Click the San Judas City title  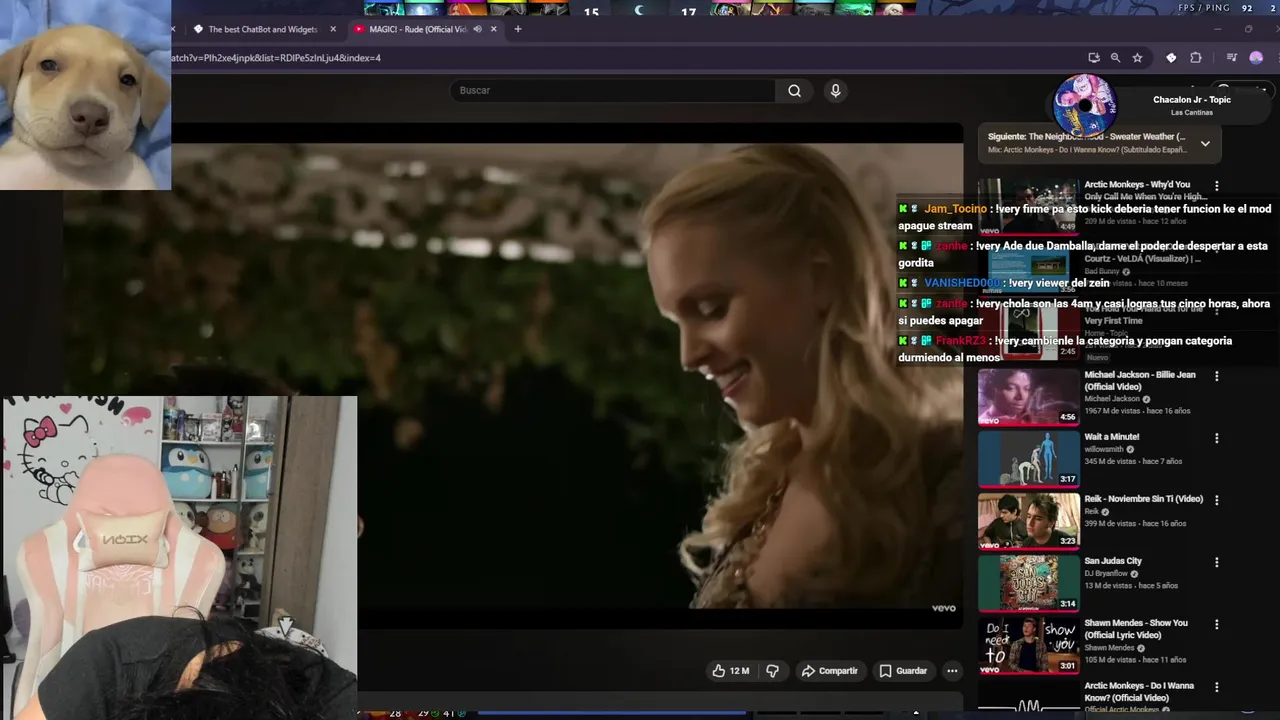point(1113,561)
